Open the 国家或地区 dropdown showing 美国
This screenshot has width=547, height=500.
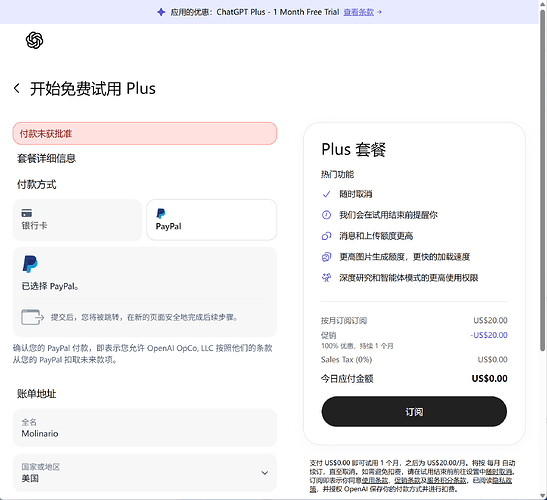(x=145, y=473)
